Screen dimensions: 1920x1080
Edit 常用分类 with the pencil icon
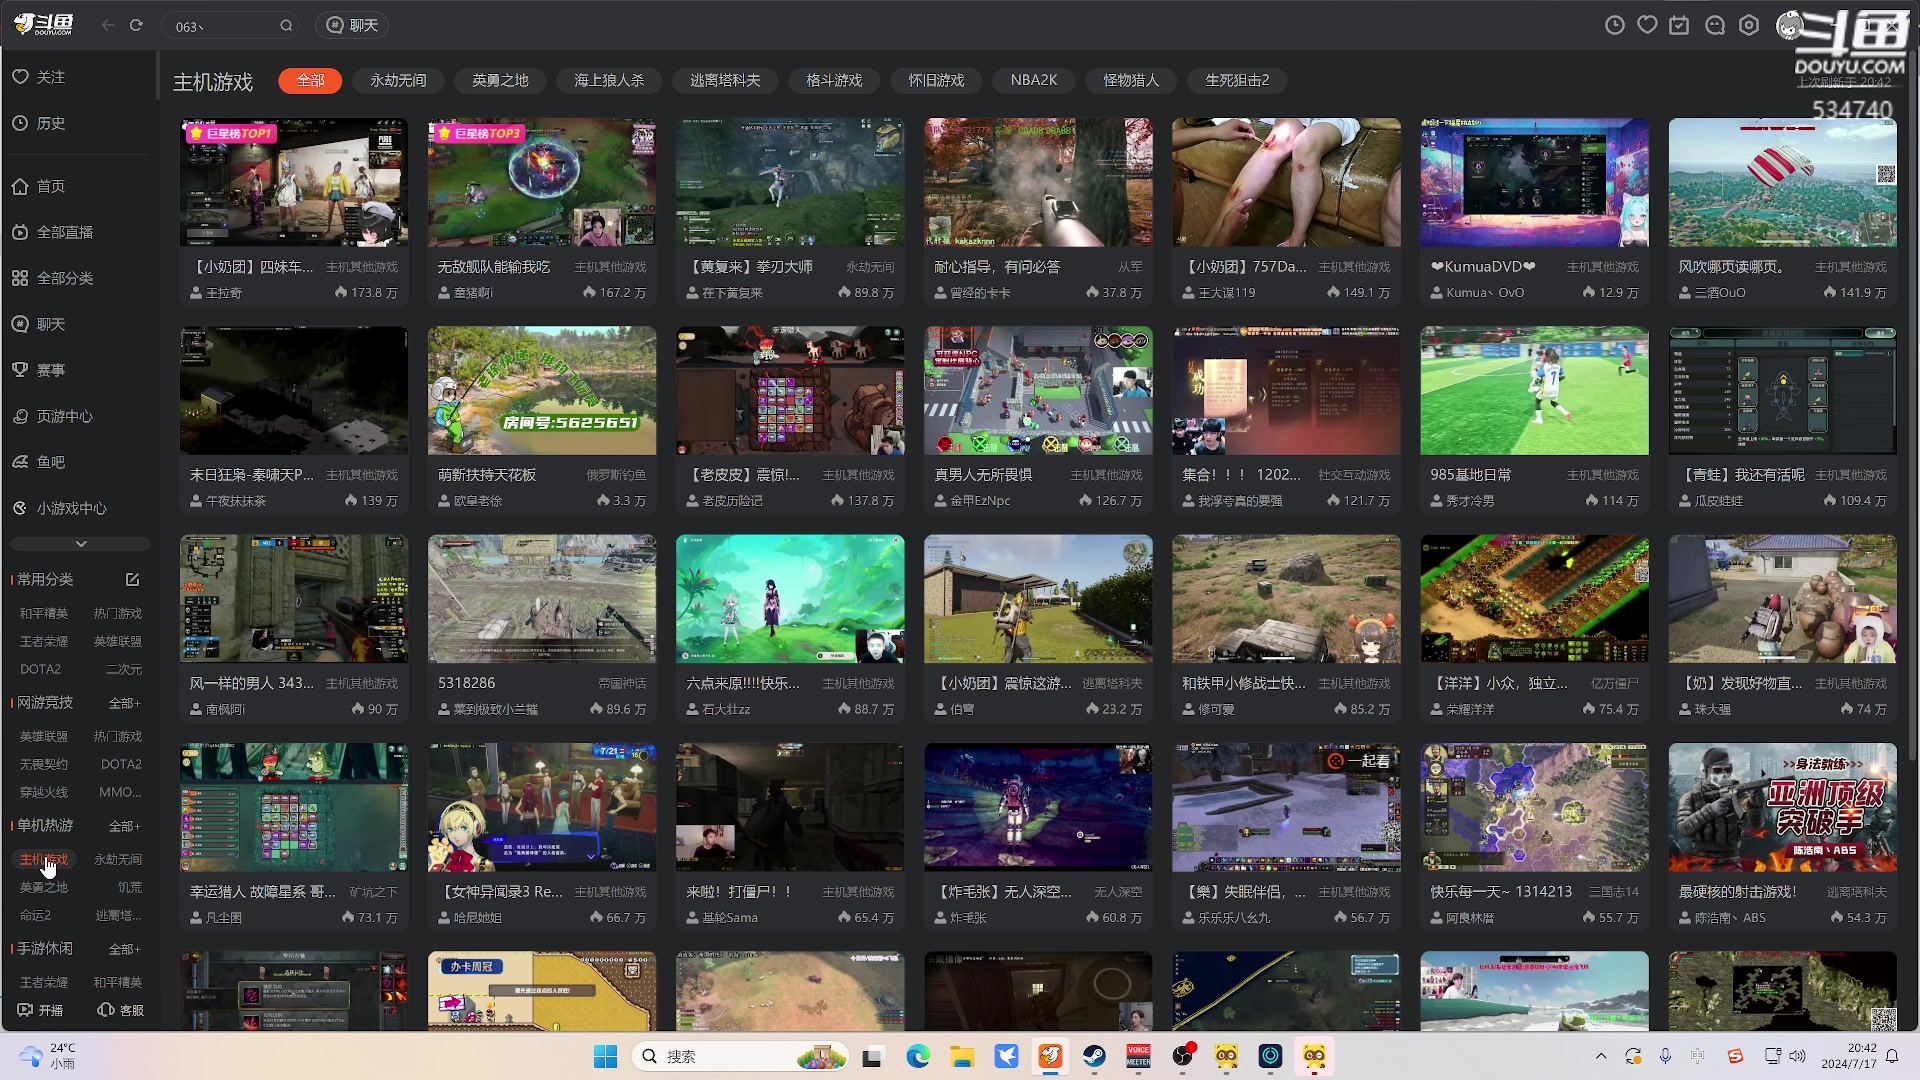point(132,579)
